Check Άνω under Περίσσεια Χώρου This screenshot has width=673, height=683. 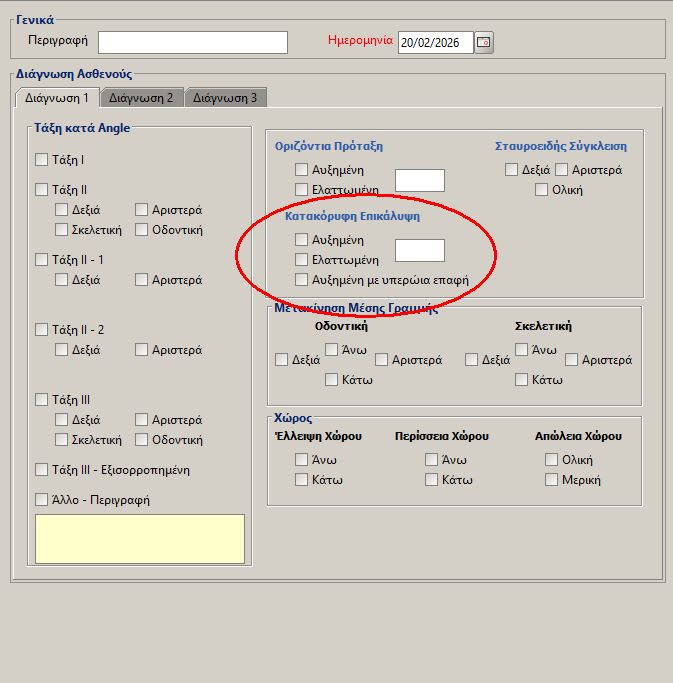(x=432, y=460)
